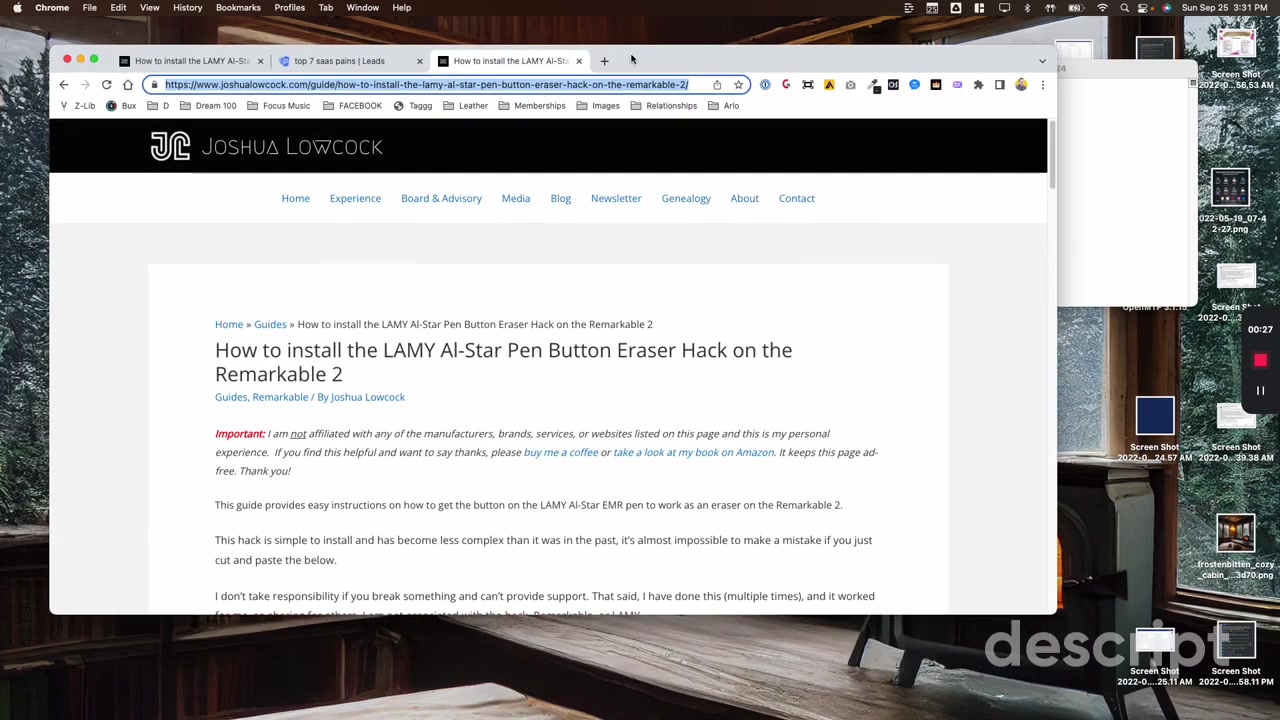Bookmark this page with the star icon
The height and width of the screenshot is (720, 1280).
point(738,85)
